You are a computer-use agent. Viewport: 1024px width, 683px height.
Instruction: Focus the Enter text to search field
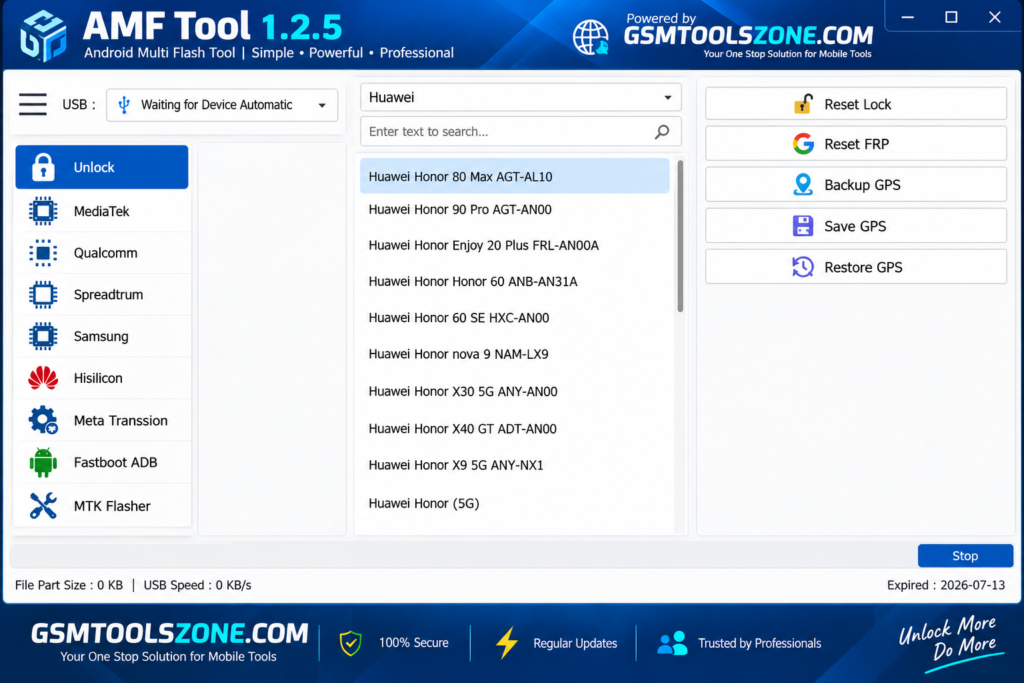[x=520, y=132]
